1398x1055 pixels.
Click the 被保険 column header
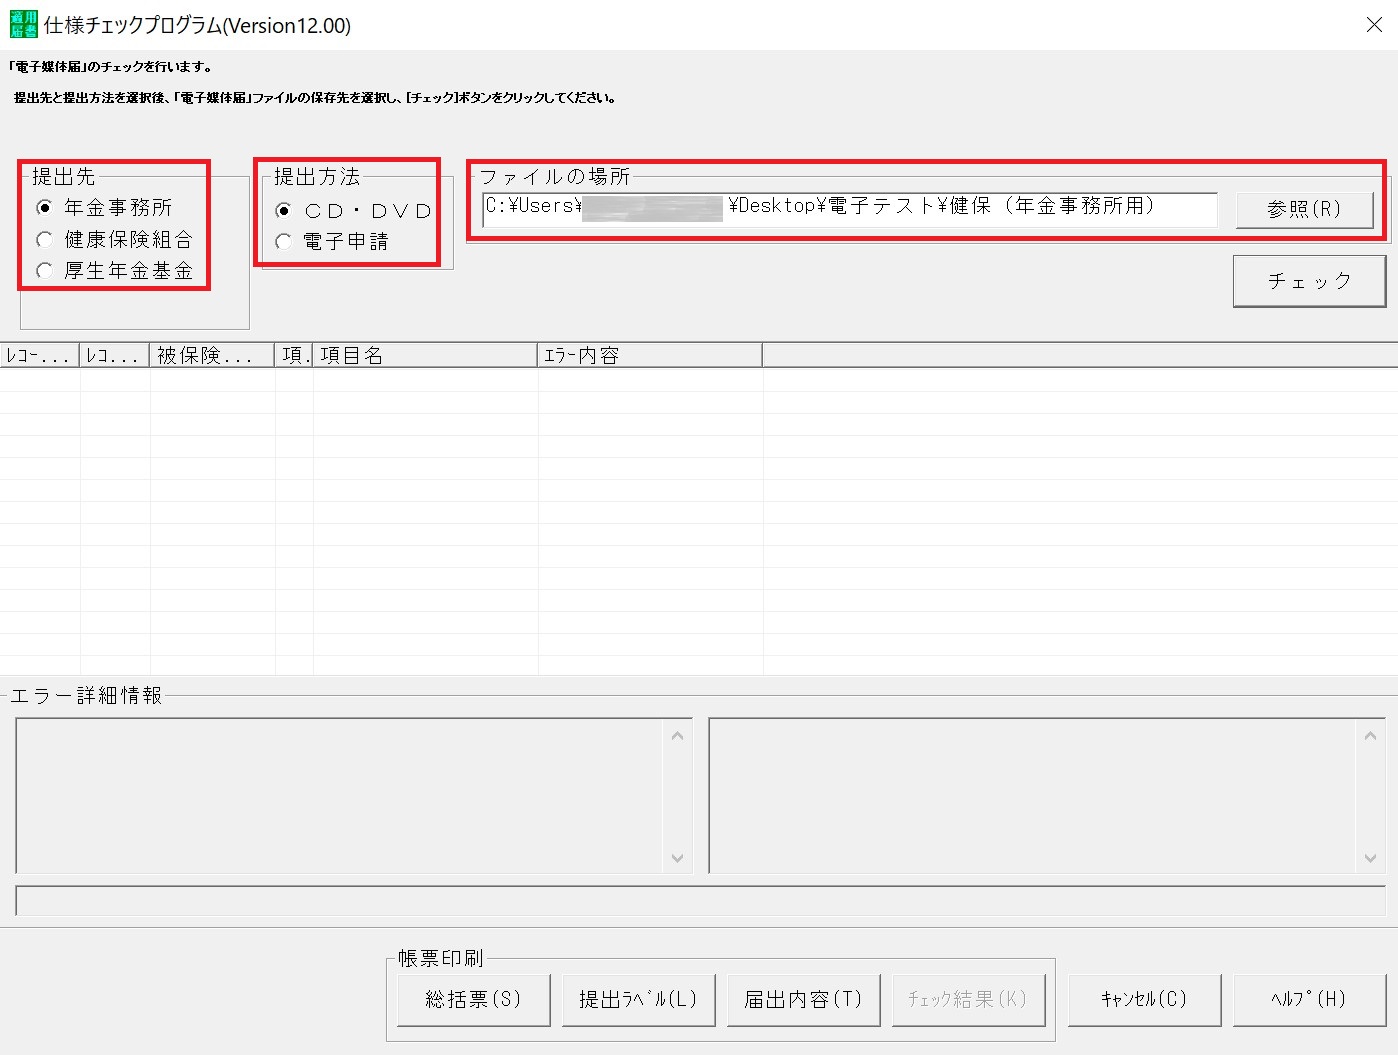[x=212, y=355]
